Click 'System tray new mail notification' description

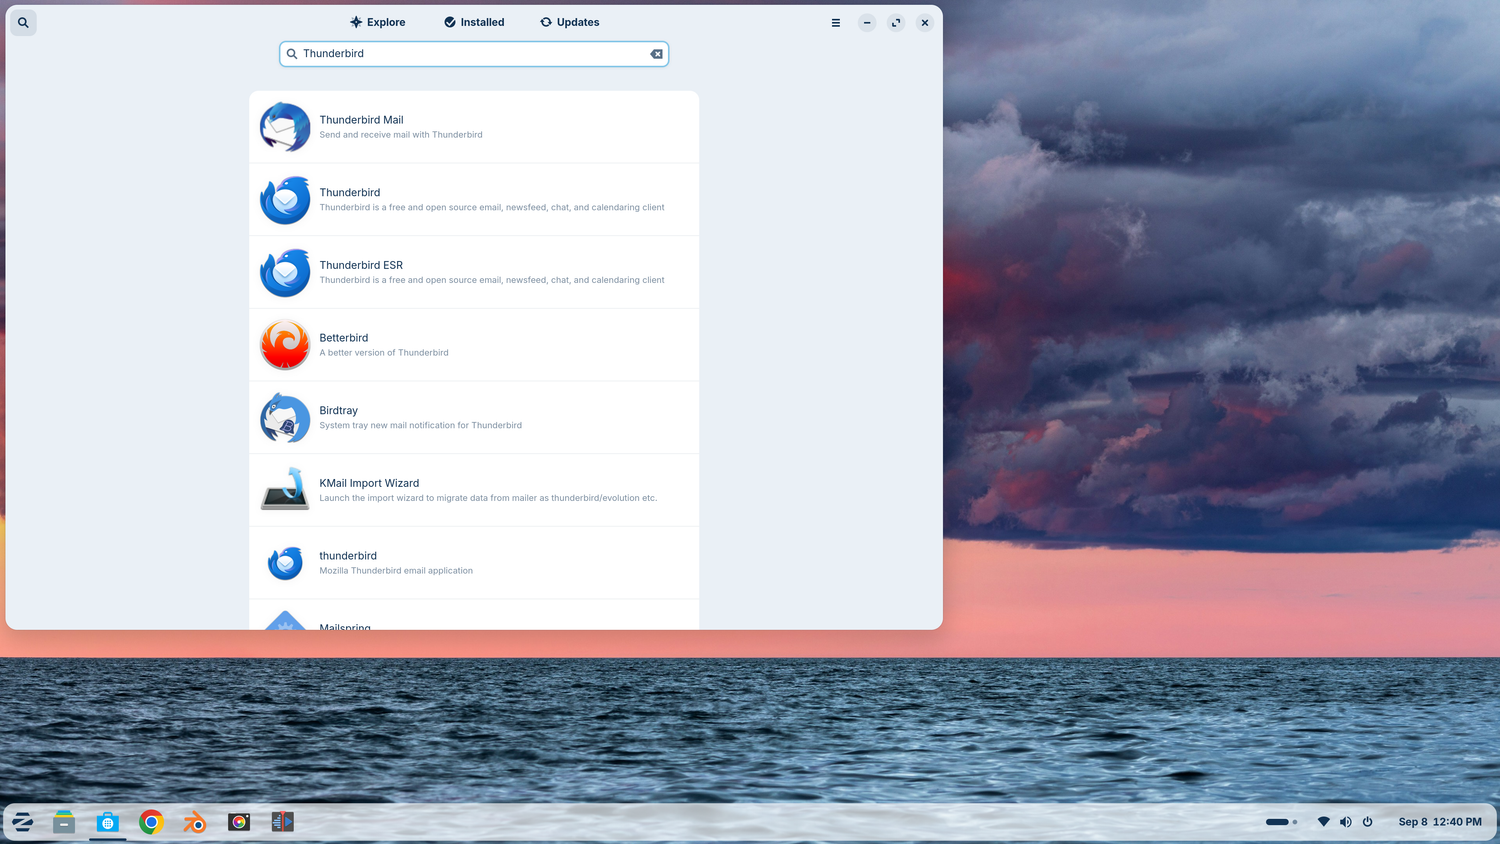pyautogui.click(x=420, y=426)
